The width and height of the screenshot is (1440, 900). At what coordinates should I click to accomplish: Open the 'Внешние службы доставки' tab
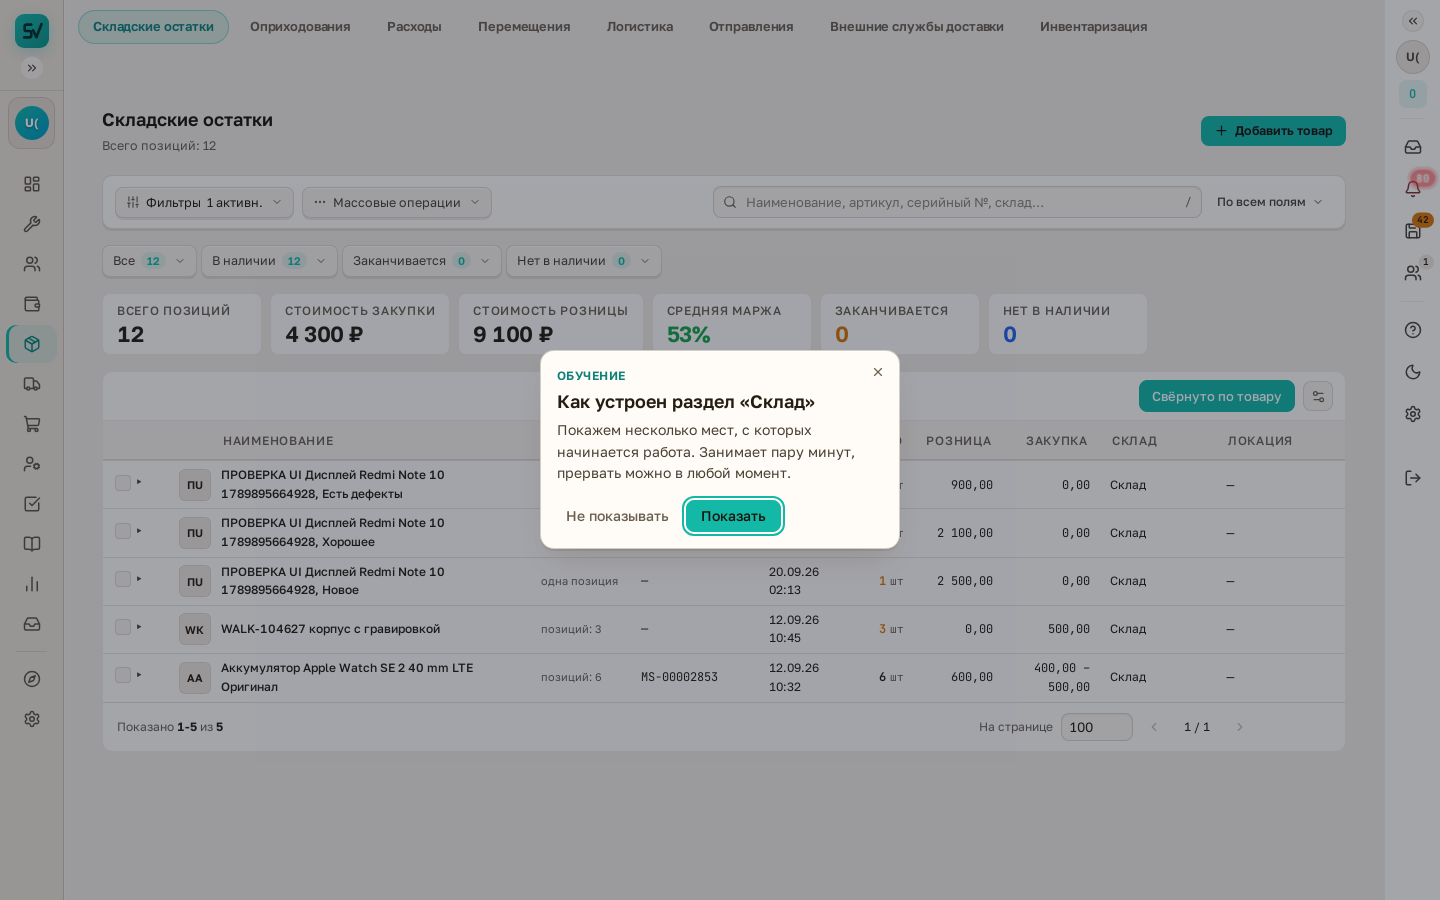click(x=917, y=27)
